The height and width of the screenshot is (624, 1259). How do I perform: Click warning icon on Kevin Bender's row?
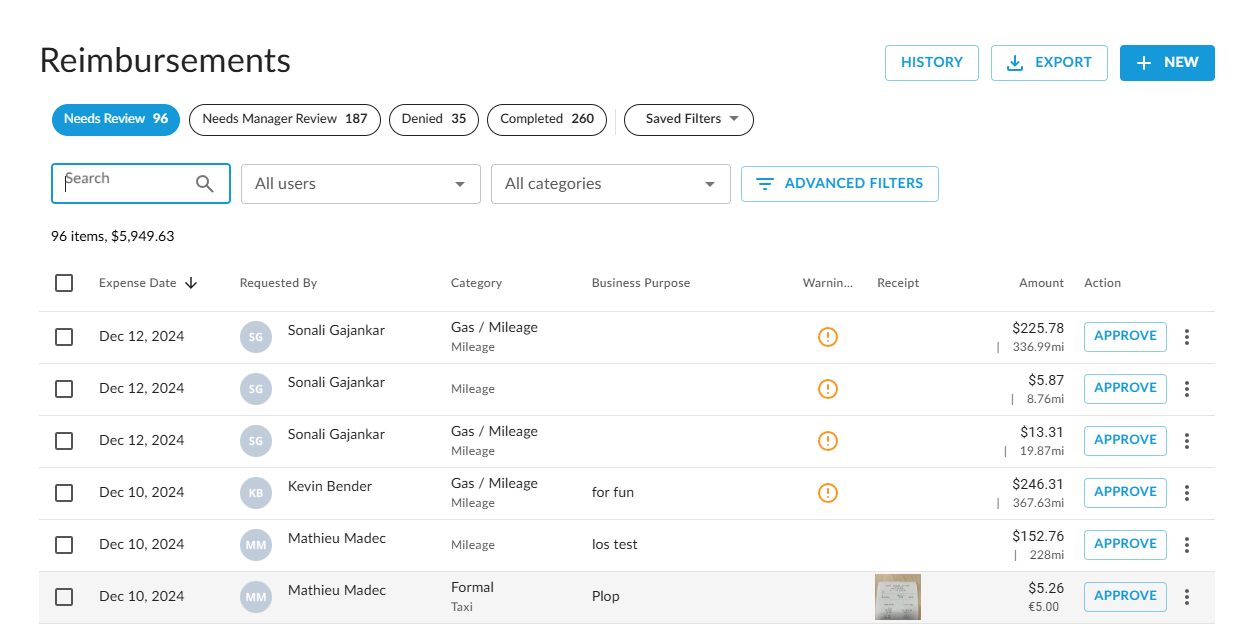coord(827,493)
